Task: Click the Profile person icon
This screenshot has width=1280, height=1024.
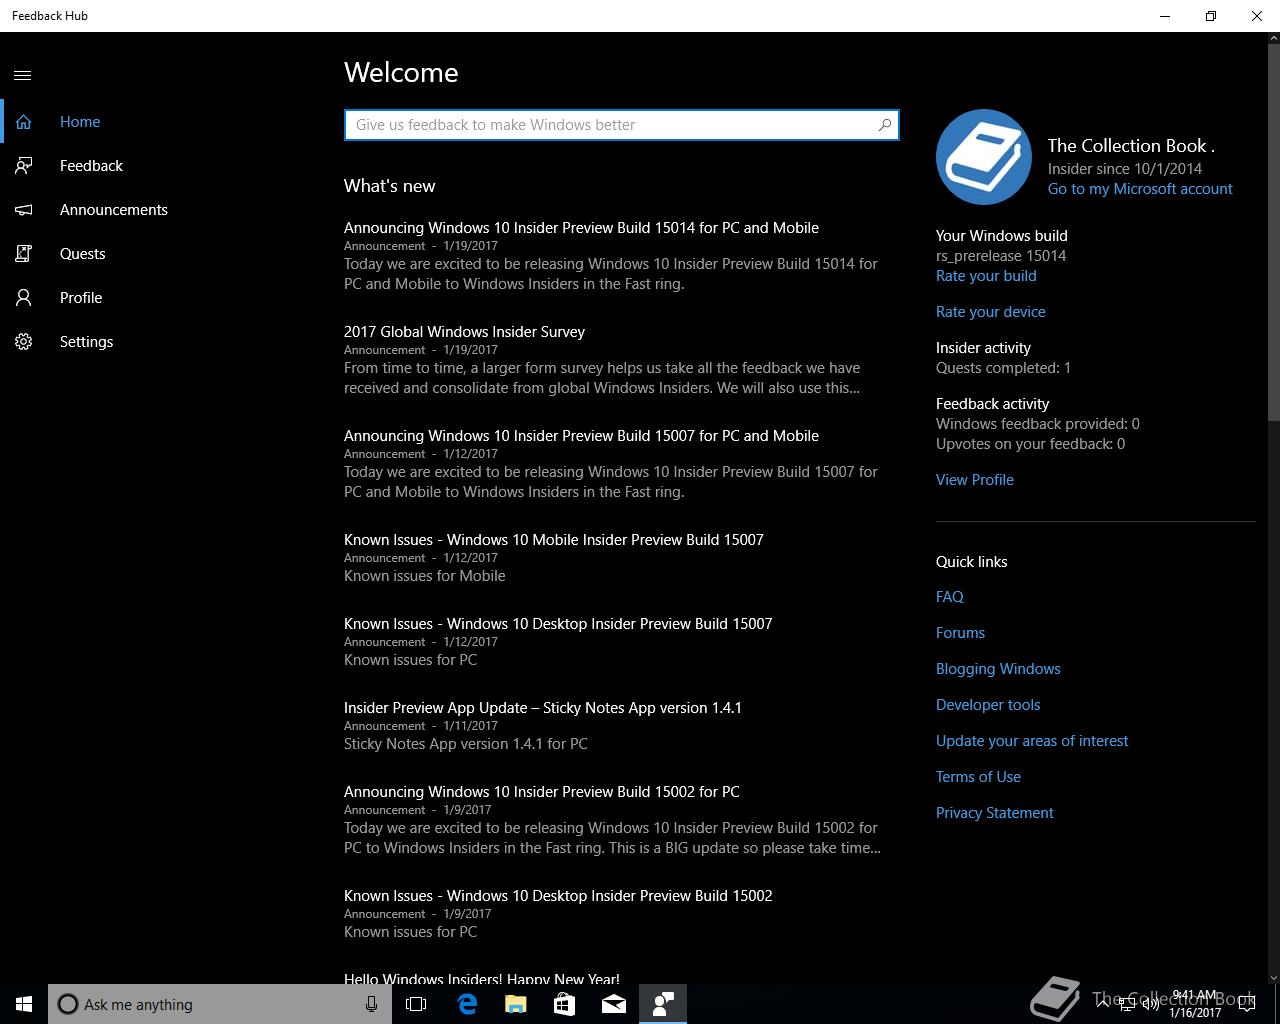Action: (23, 298)
